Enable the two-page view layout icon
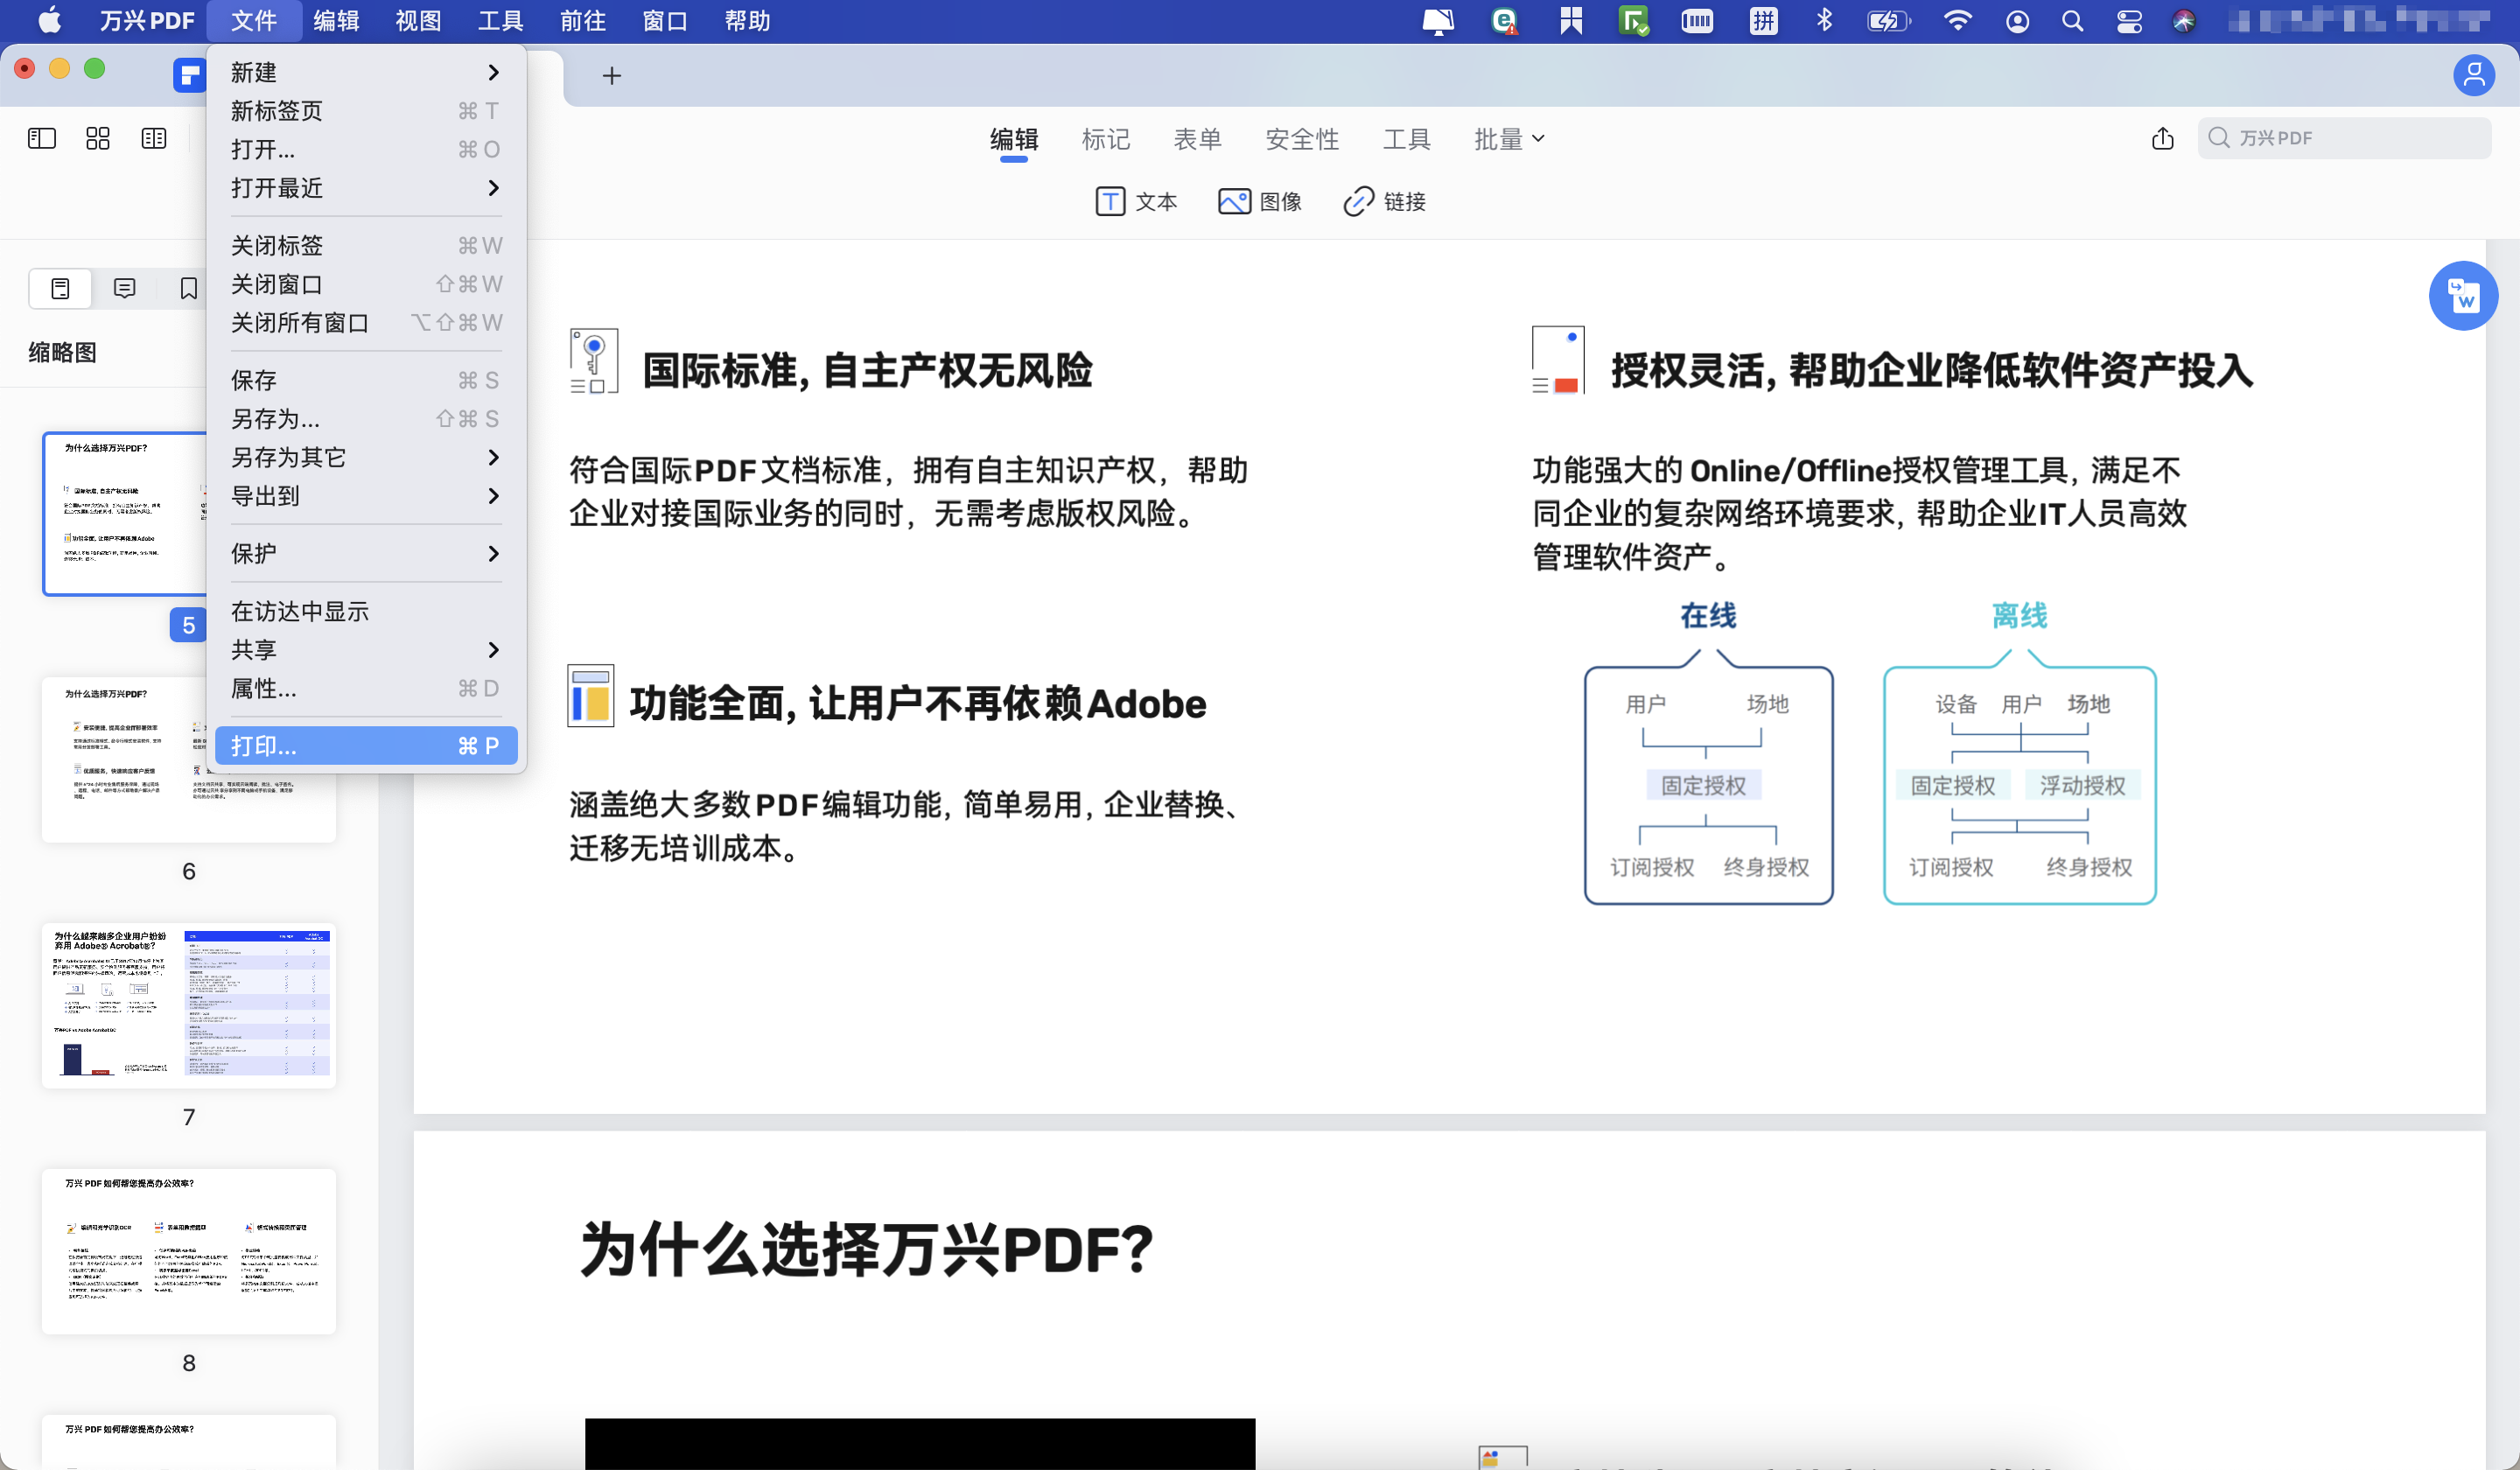 (153, 138)
